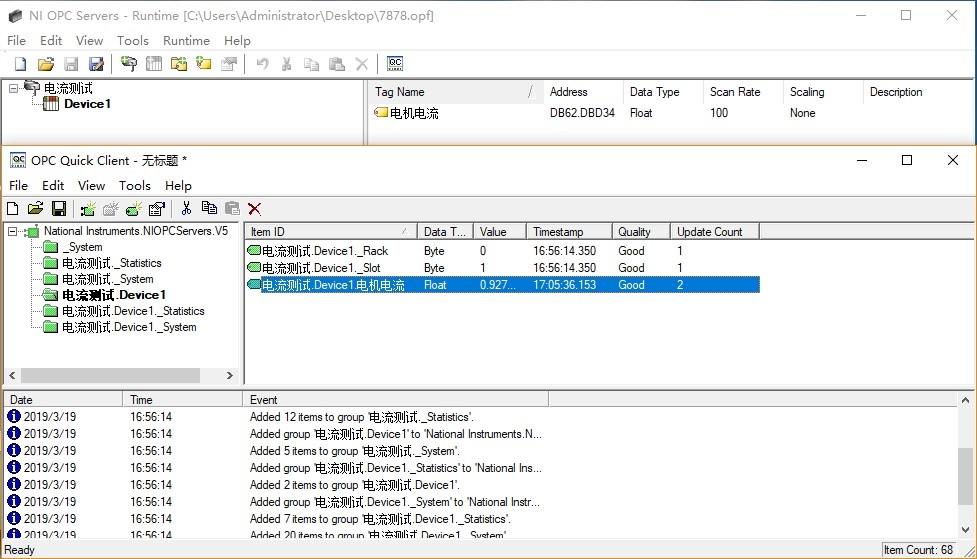The height and width of the screenshot is (559, 977).
Task: Open File menu in NI OPC Servers window
Action: [x=16, y=41]
